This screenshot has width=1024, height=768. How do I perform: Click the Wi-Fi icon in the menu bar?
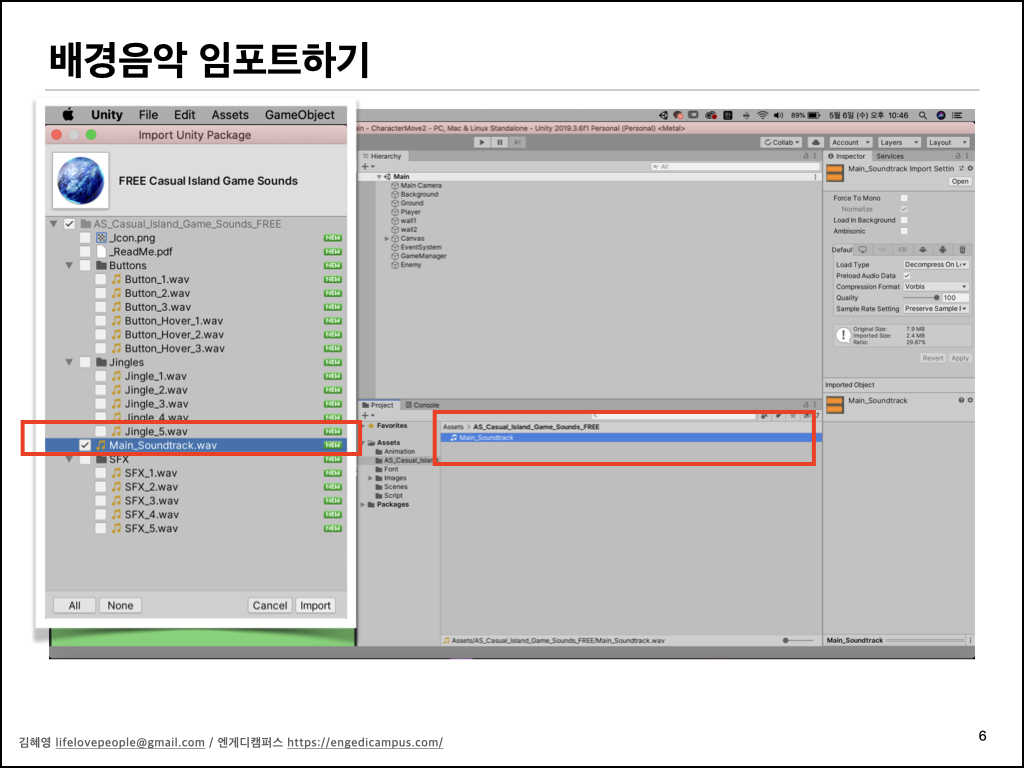762,115
